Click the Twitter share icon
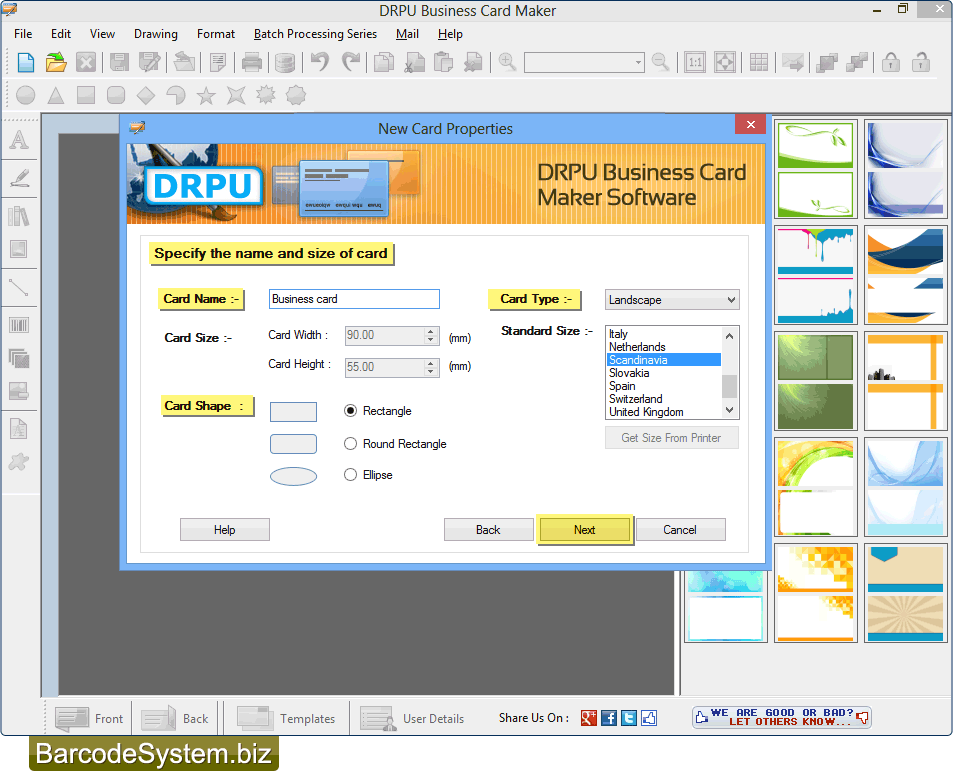The image size is (953, 771). click(629, 718)
